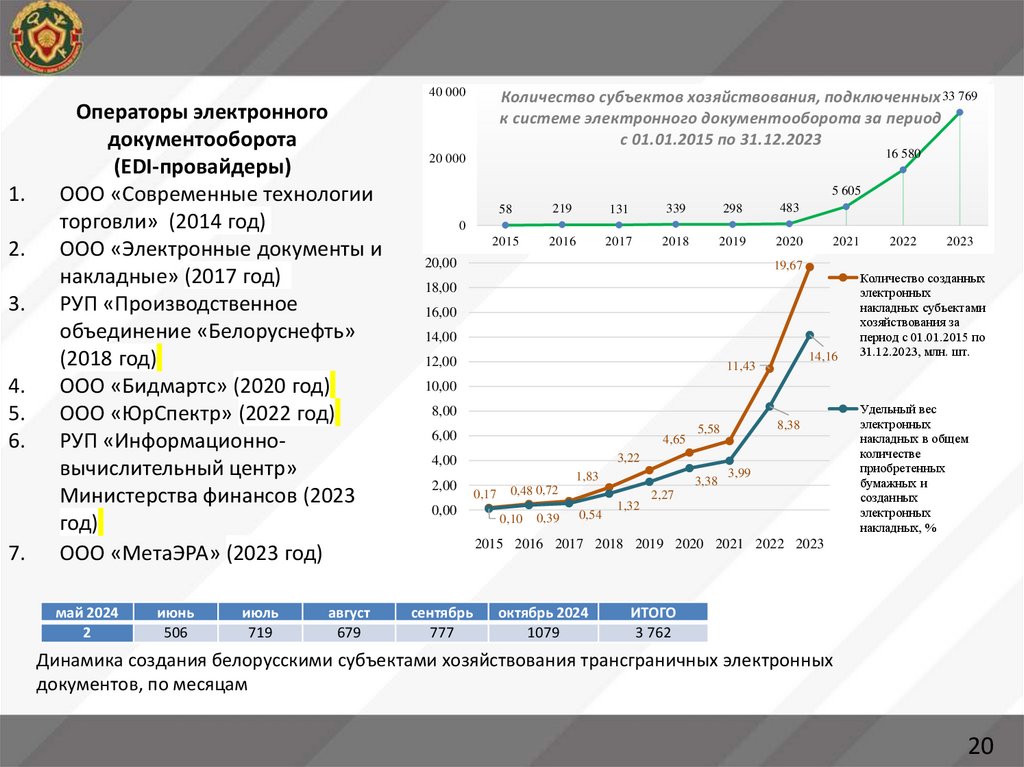Screen dimensions: 1024x767
Task: Click the 2023 data point on green line
Action: [x=959, y=112]
